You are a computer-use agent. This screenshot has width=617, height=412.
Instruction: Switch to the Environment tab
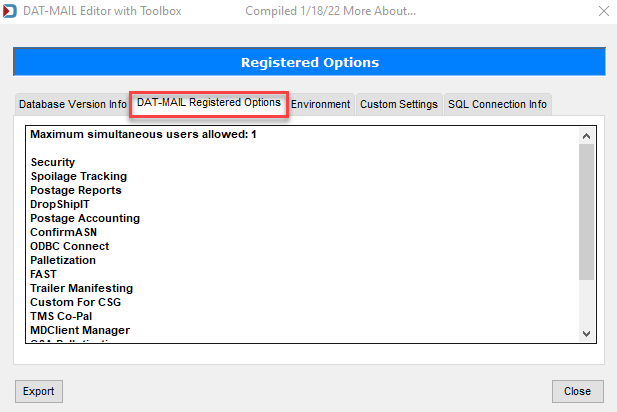pos(321,104)
